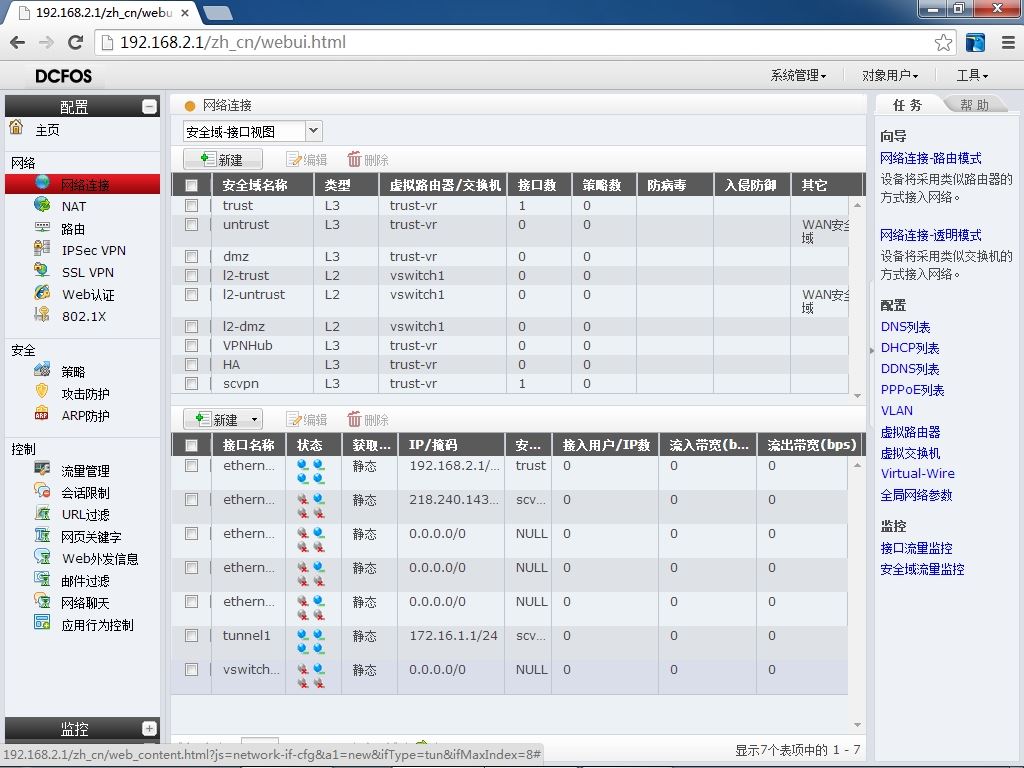Viewport: 1024px width, 768px height.
Task: Click the 网络聊天 sidebar icon
Action: [x=42, y=601]
